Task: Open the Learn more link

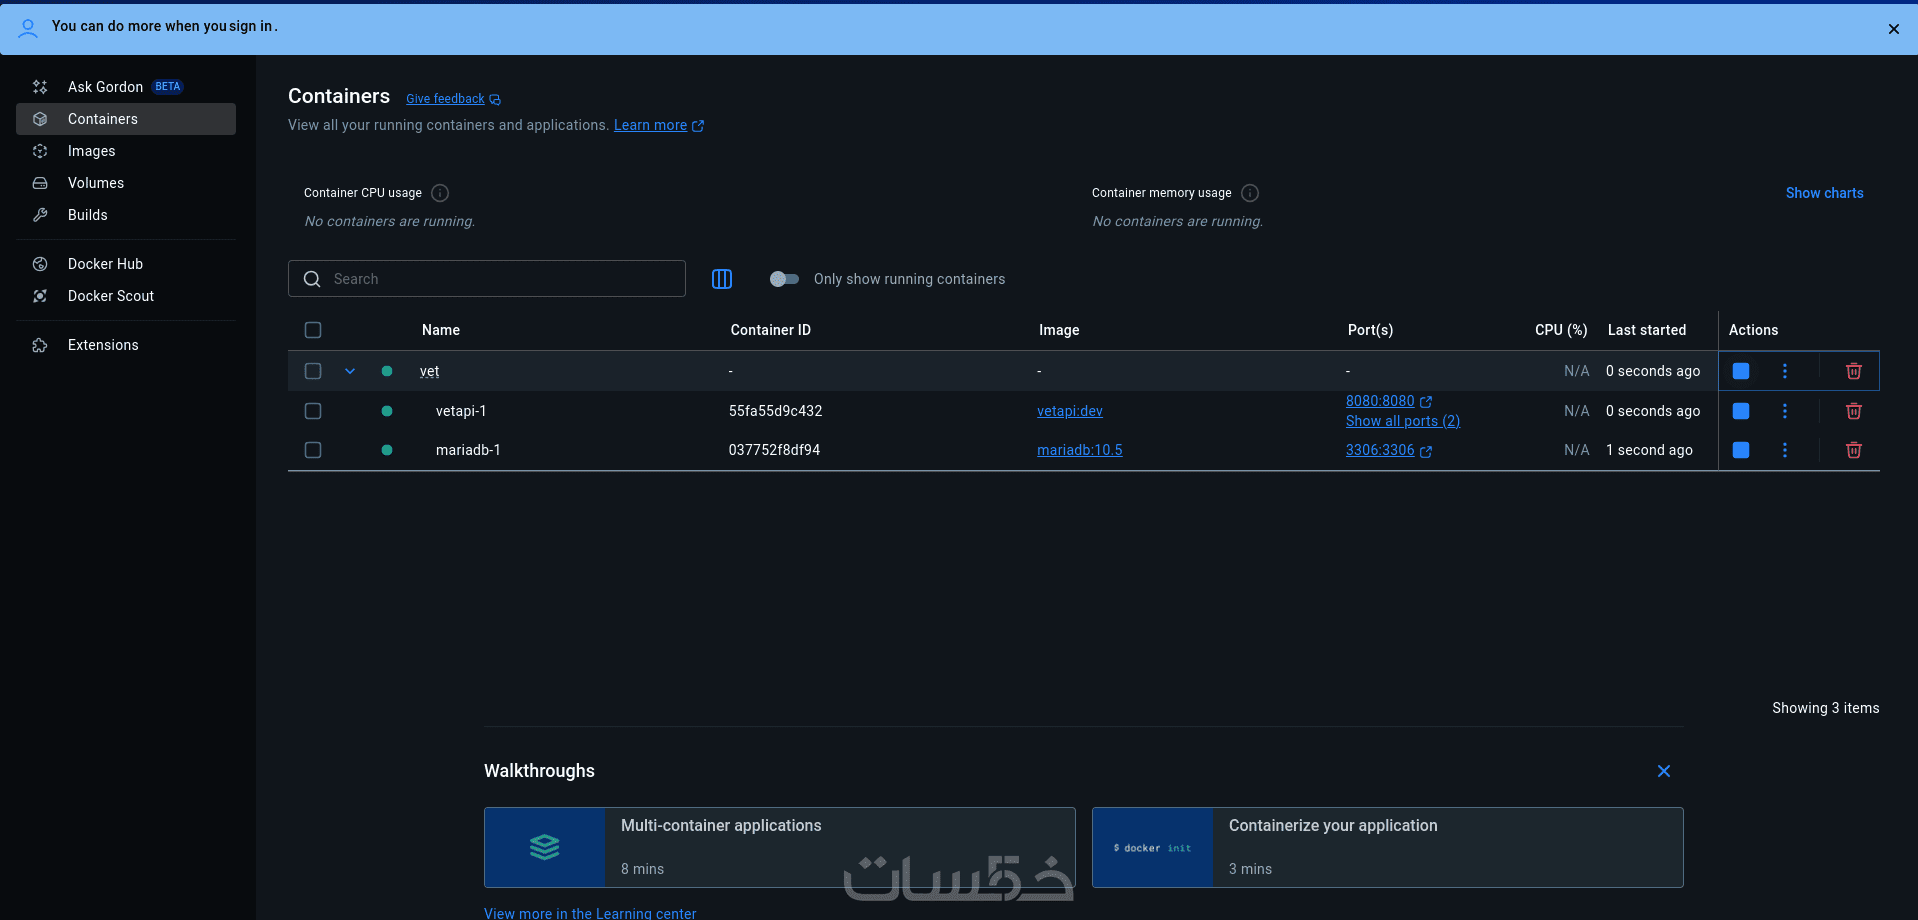Action: (650, 125)
